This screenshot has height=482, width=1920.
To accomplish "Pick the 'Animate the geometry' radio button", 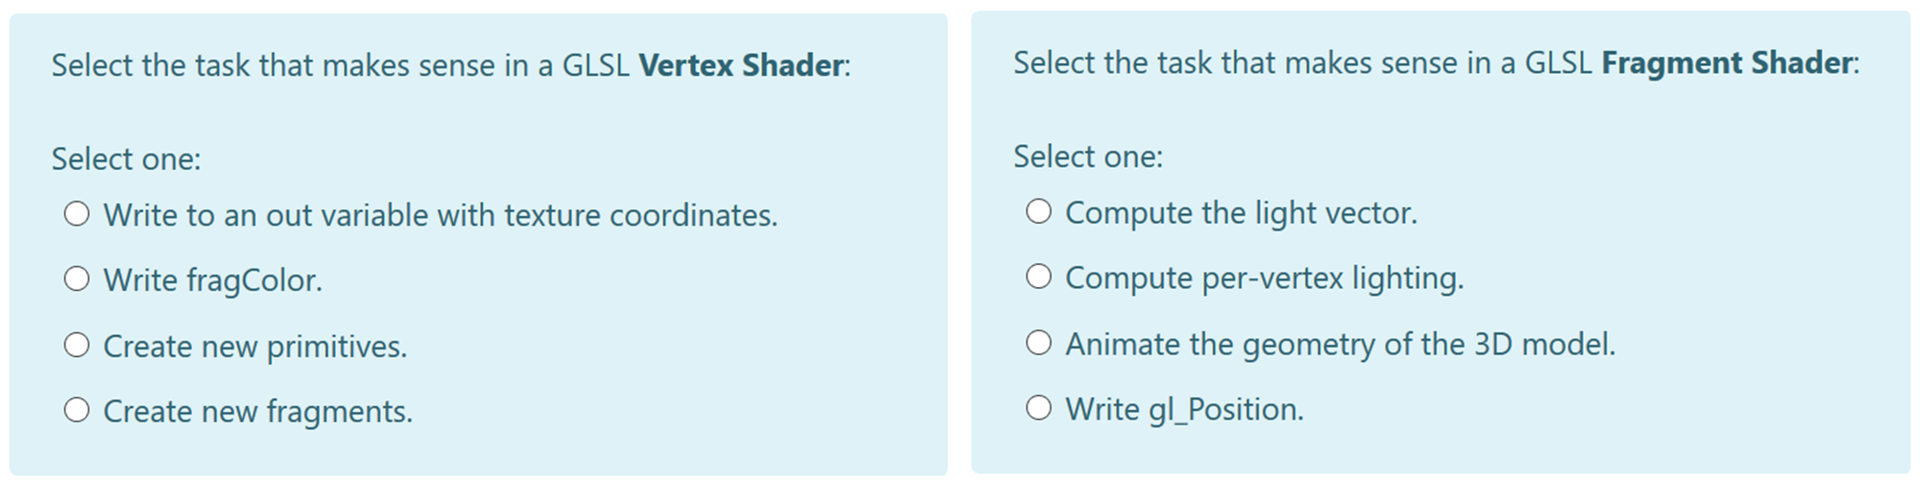I will click(x=1039, y=343).
